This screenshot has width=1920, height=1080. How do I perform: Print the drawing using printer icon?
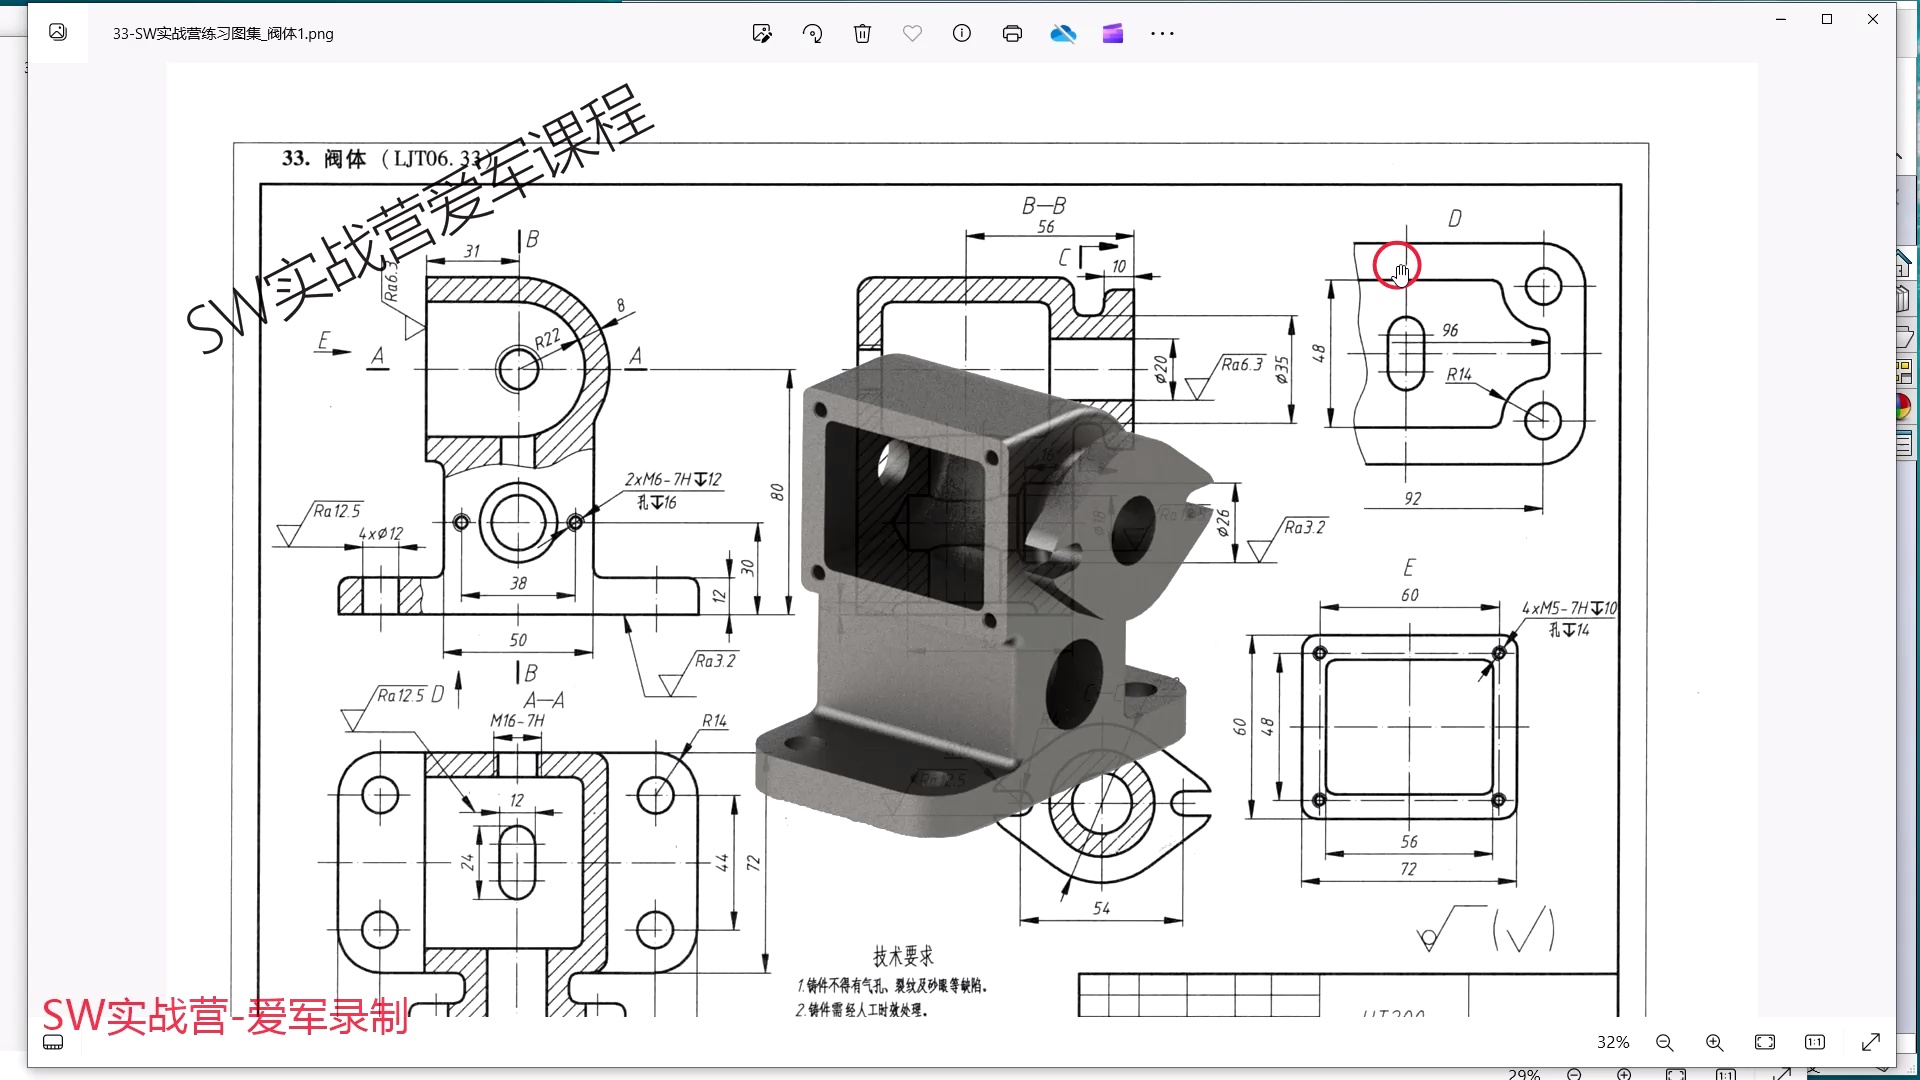pyautogui.click(x=1012, y=34)
